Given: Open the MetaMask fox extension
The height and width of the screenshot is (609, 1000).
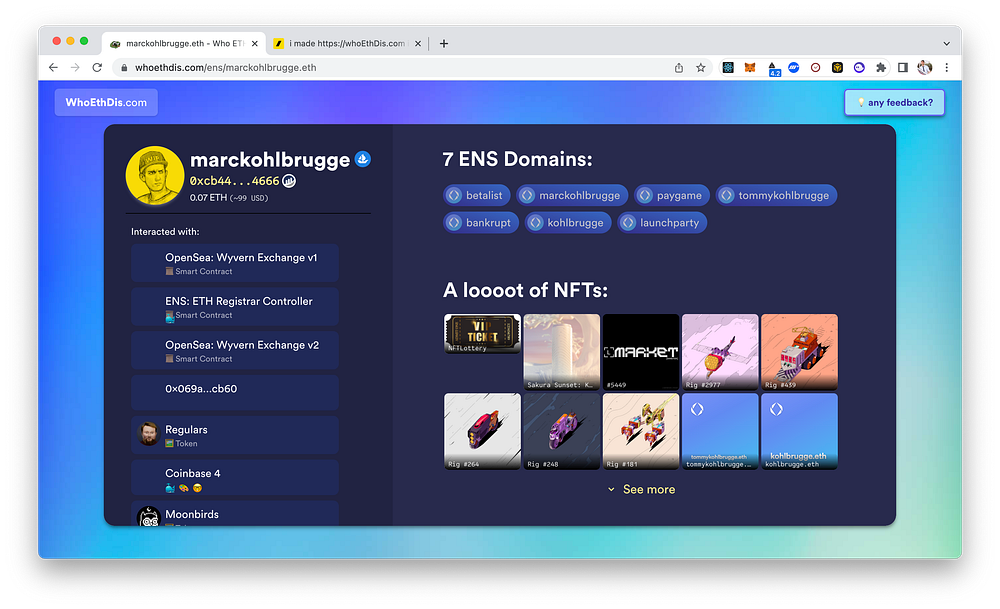Looking at the screenshot, I should point(750,68).
